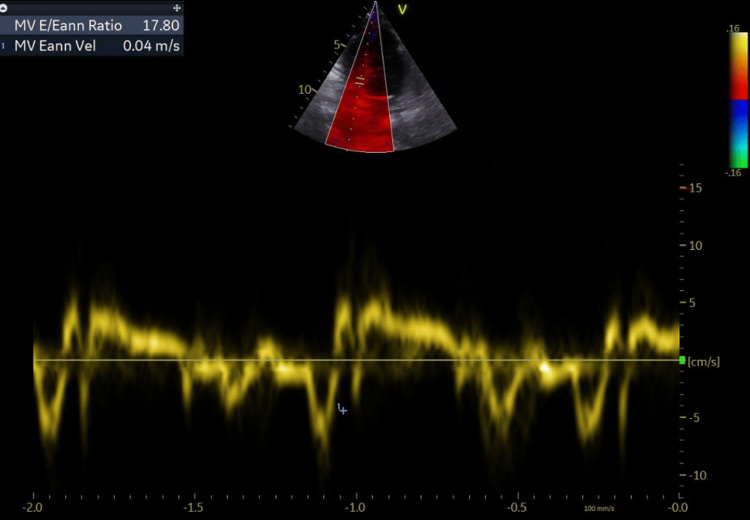
Task: Click the -.16 lower color scale value
Action: pos(733,173)
